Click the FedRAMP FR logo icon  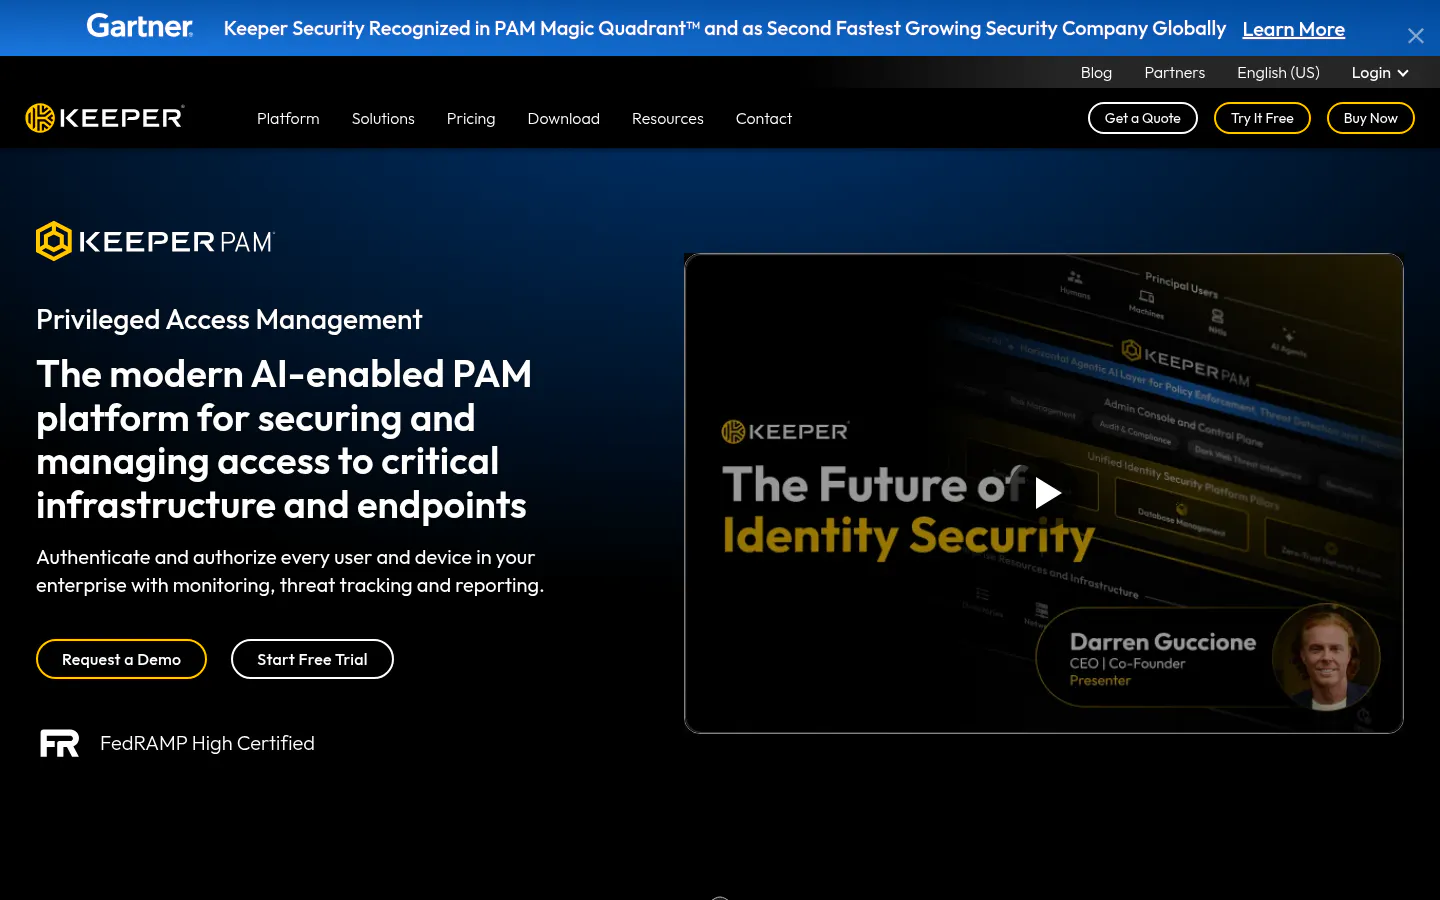59,743
